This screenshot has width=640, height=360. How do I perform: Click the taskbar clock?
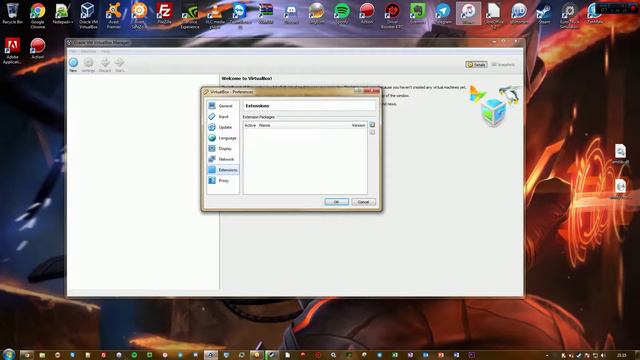tap(622, 355)
